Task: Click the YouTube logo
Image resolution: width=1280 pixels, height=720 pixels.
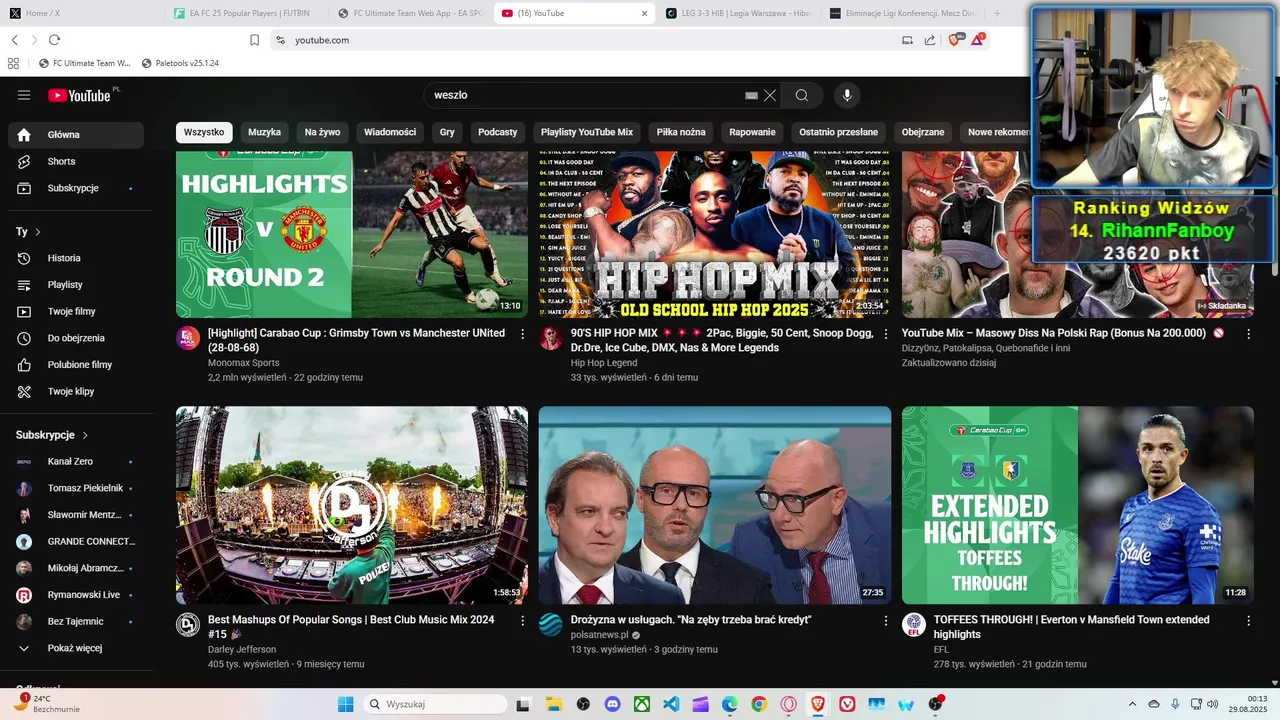Action: (x=79, y=95)
